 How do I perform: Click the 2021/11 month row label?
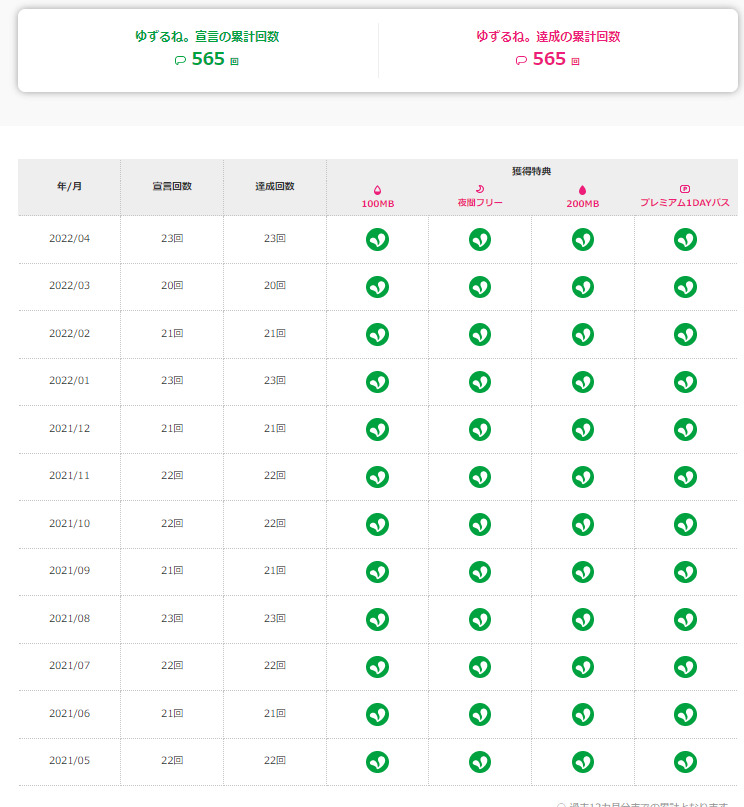tap(69, 476)
